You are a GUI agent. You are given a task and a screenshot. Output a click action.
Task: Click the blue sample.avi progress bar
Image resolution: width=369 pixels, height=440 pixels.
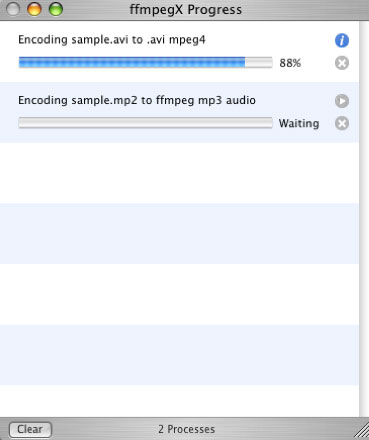pyautogui.click(x=145, y=63)
